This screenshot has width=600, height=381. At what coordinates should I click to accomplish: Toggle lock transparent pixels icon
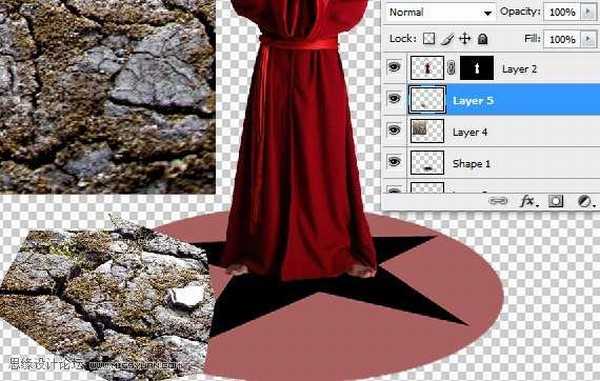(429, 39)
